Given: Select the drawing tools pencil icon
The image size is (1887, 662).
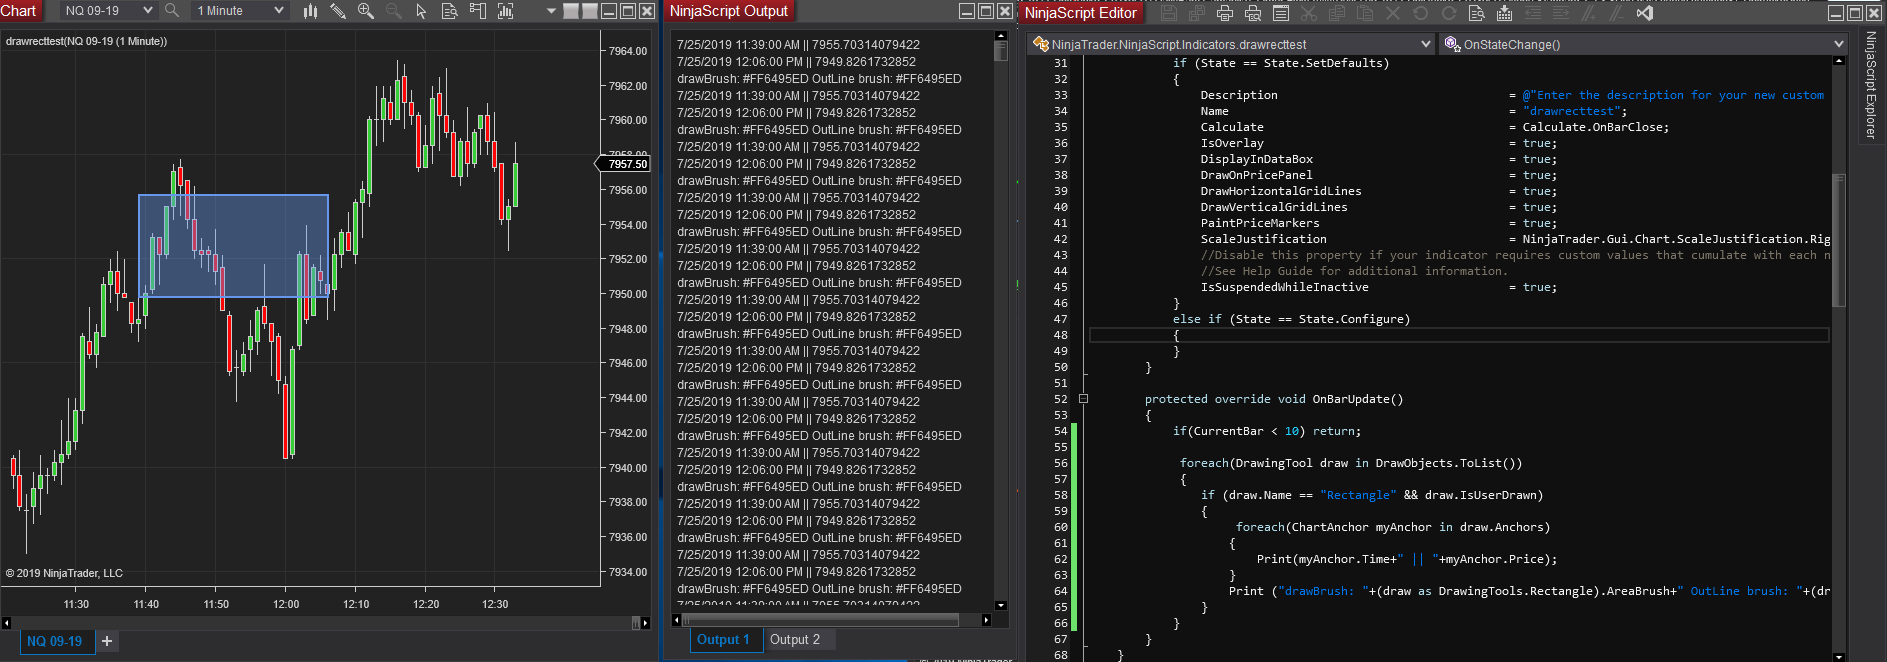Looking at the screenshot, I should (338, 11).
